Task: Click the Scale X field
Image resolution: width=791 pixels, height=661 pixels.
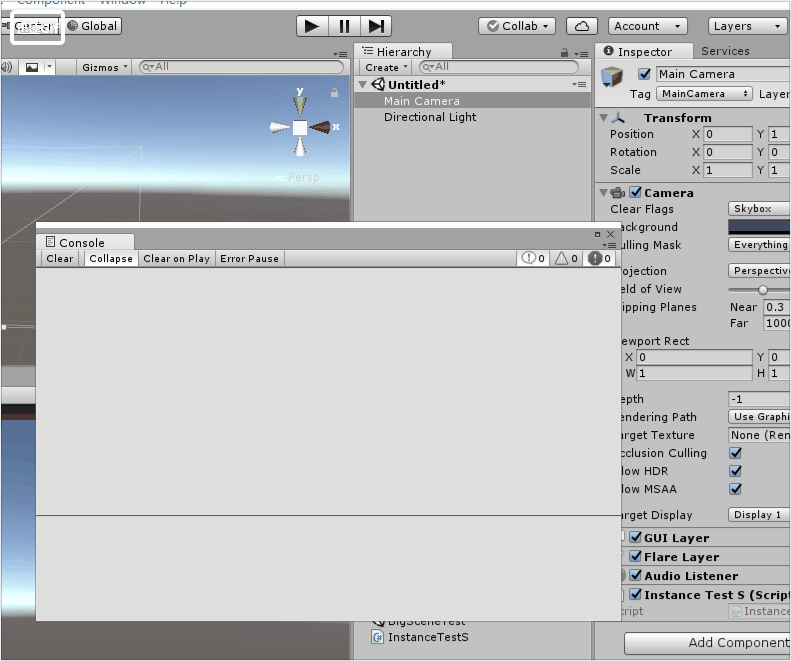Action: coord(728,170)
